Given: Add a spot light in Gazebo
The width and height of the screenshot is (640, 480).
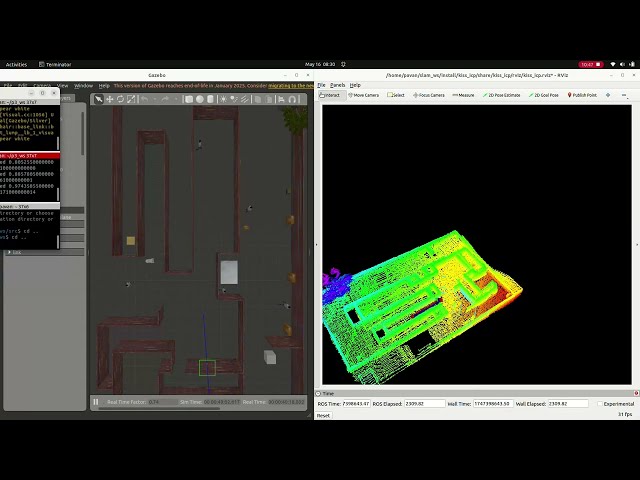Looking at the screenshot, I should (x=234, y=99).
